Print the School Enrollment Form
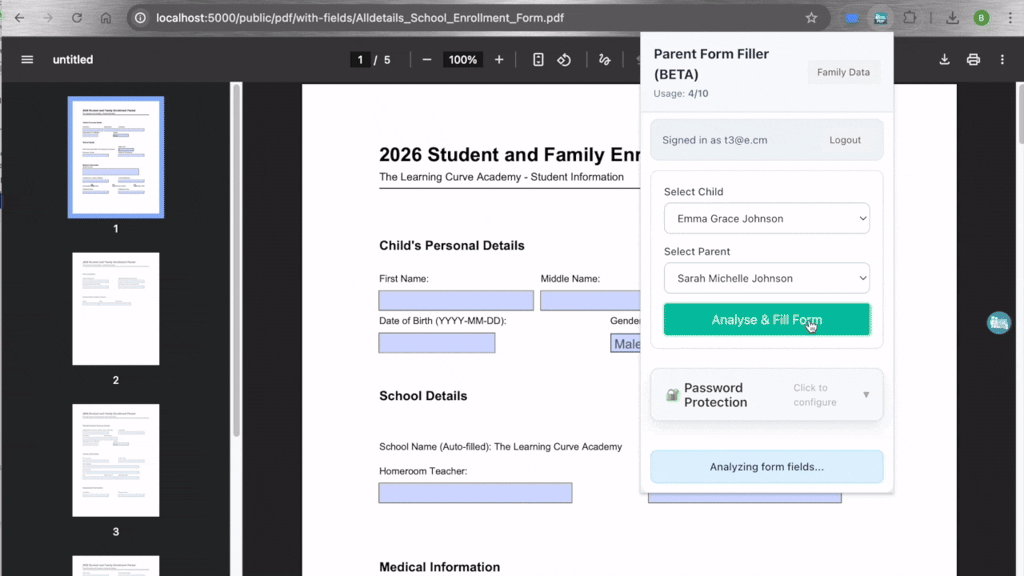 coord(973,59)
